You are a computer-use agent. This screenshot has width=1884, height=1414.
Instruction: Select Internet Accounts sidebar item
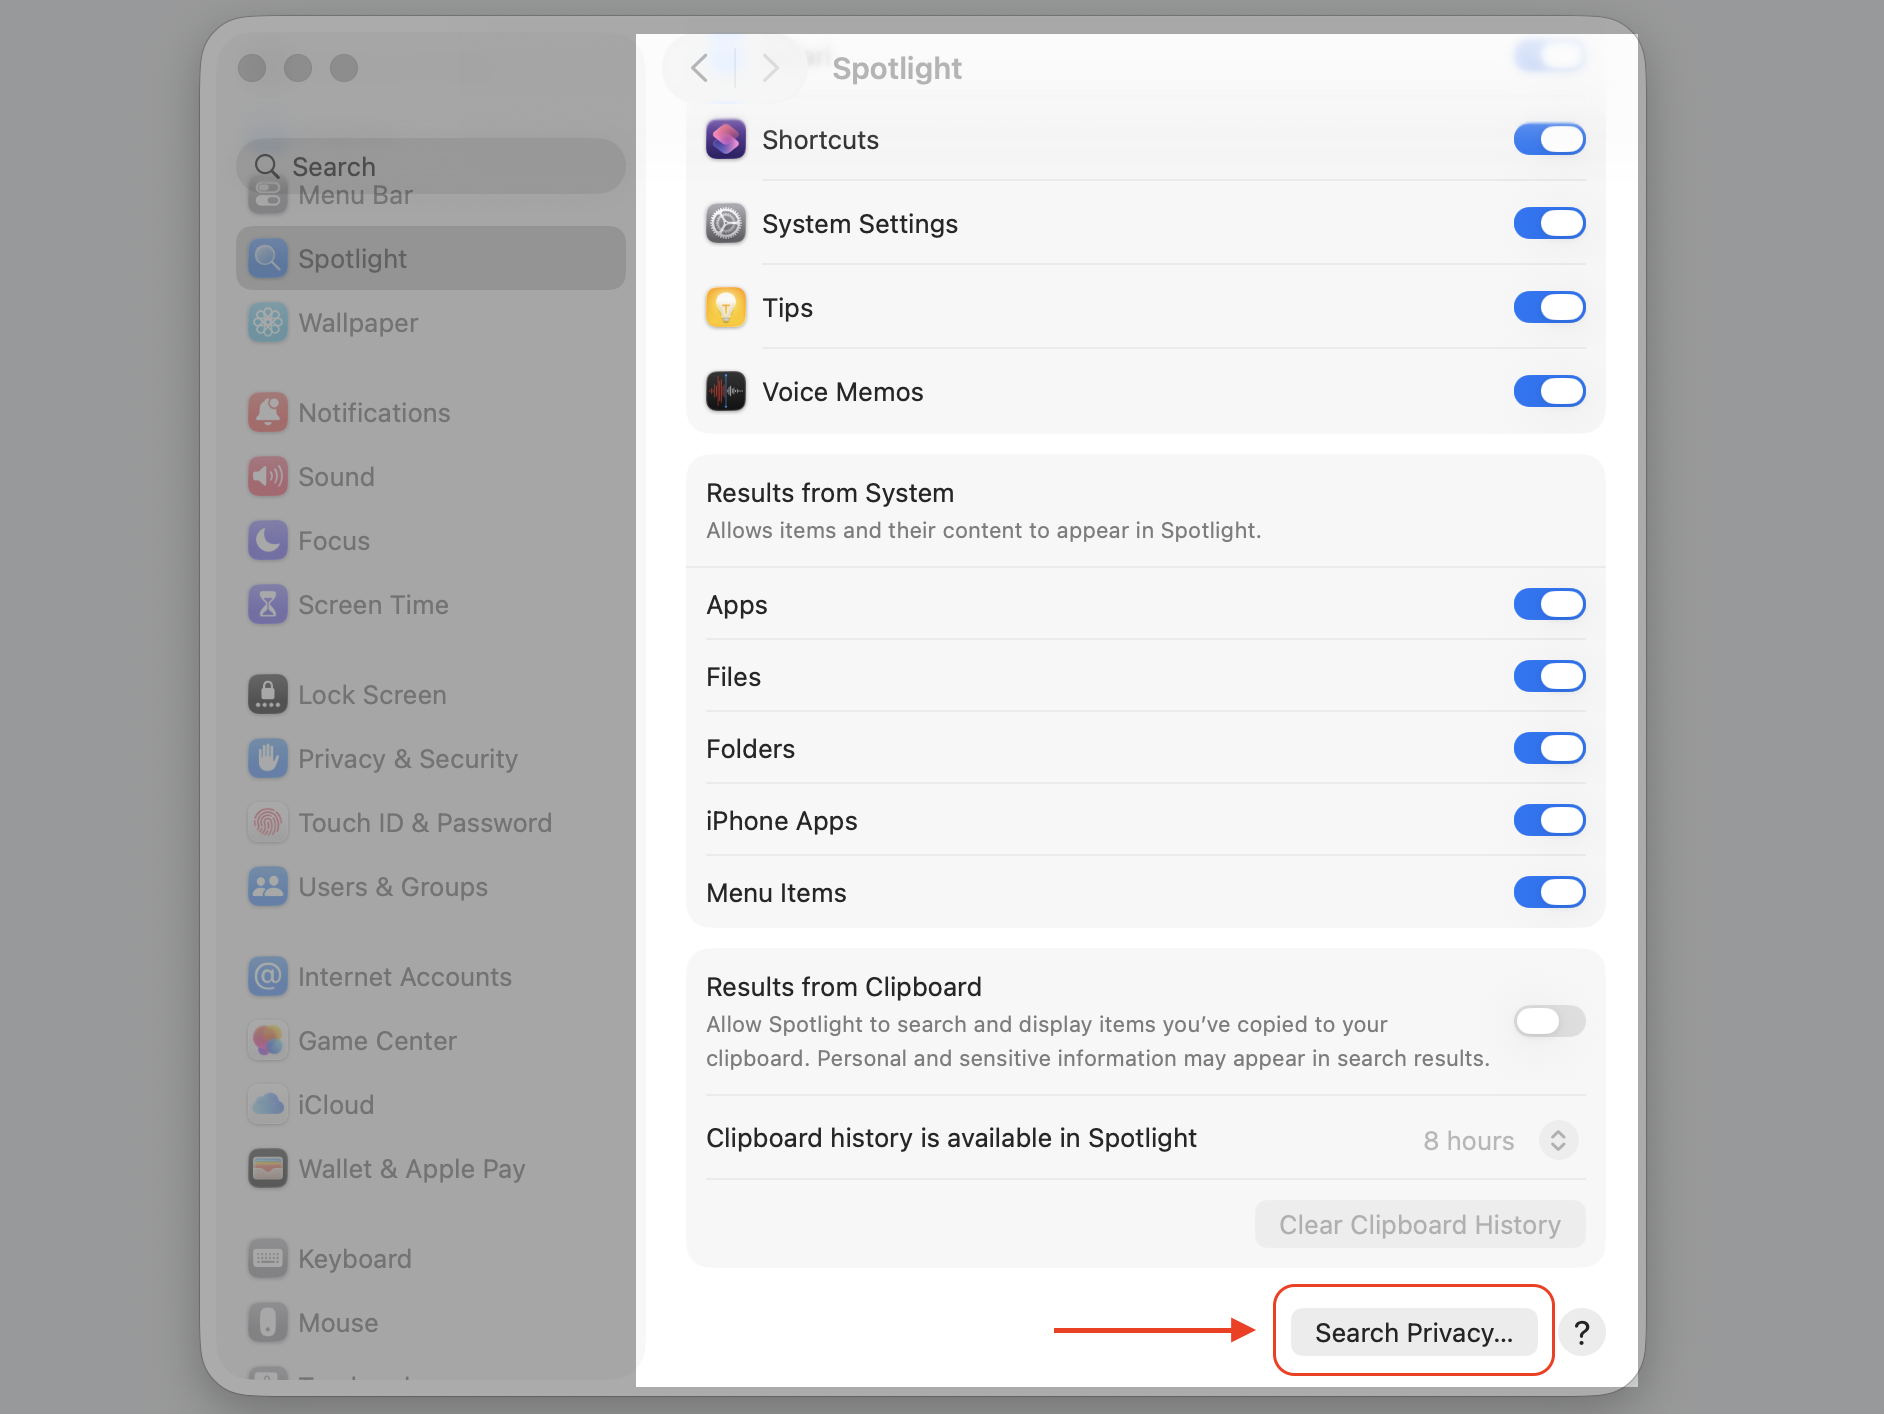coord(431,976)
